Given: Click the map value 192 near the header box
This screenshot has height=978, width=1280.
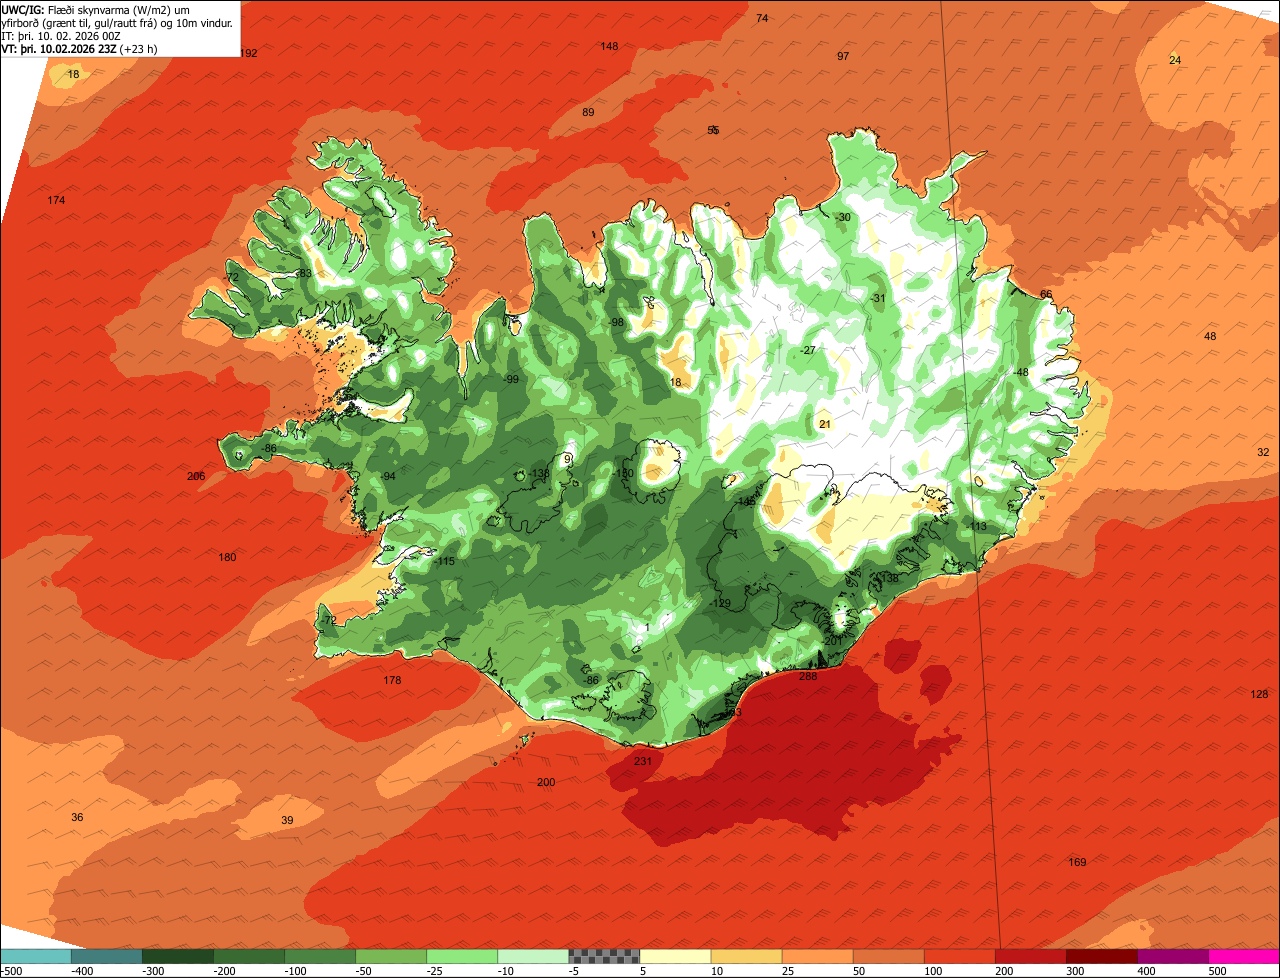Looking at the screenshot, I should [249, 53].
